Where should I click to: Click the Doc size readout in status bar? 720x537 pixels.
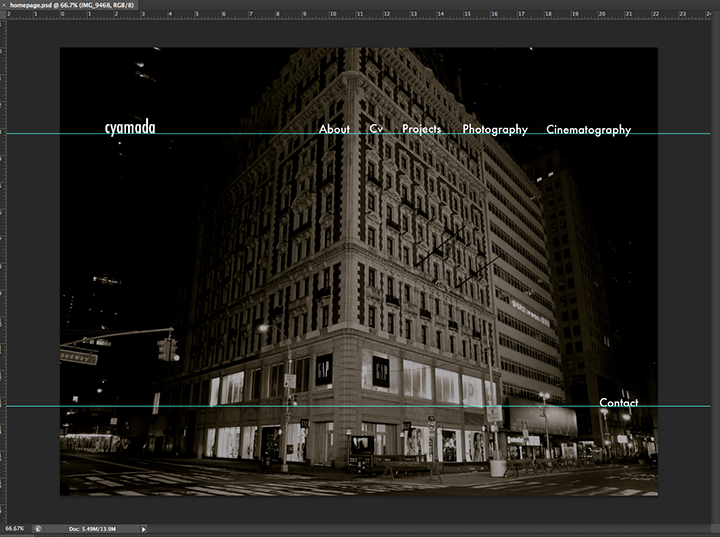point(94,528)
